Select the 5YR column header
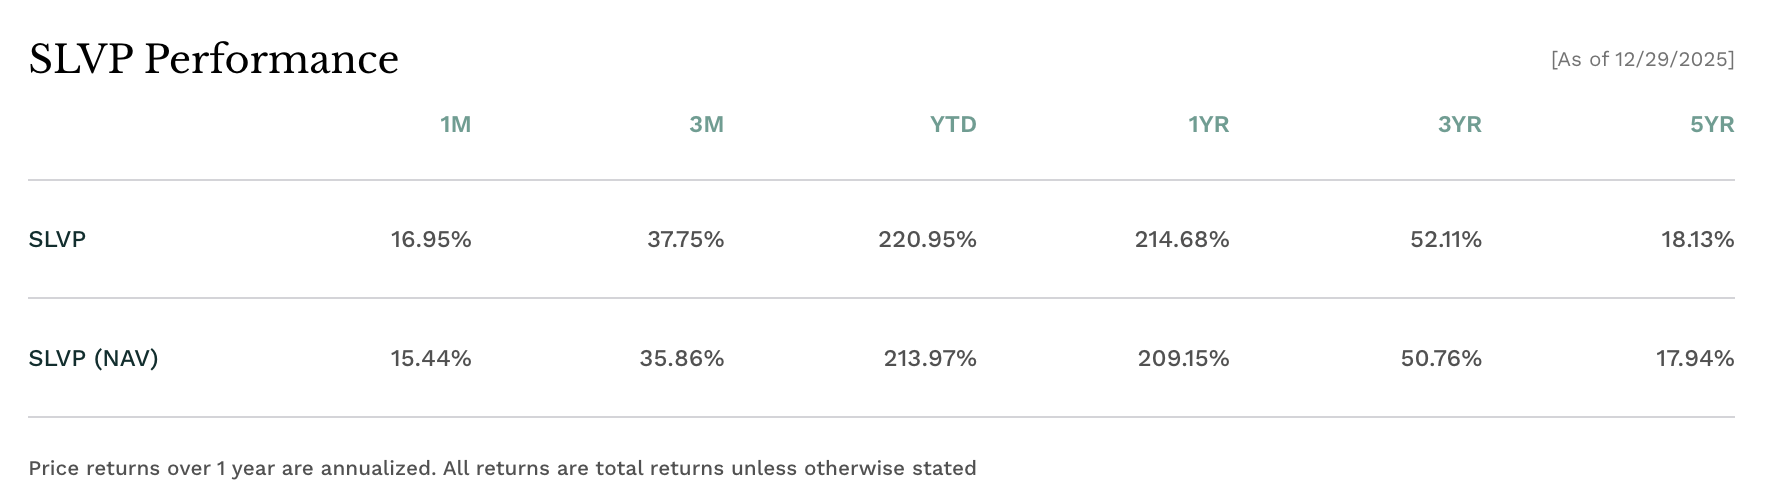Image resolution: width=1770 pixels, height=498 pixels. click(1711, 125)
